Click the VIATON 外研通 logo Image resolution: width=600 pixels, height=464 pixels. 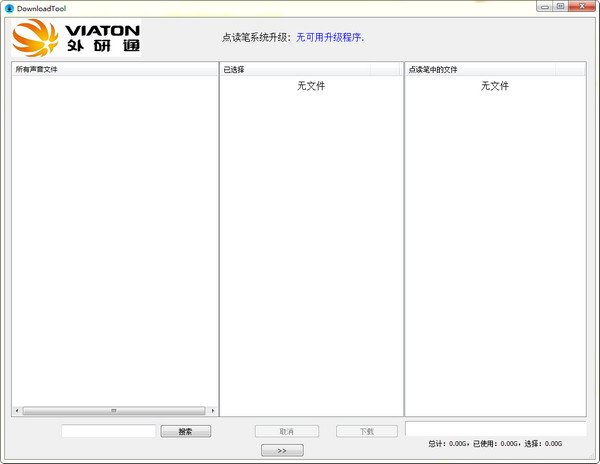(76, 37)
